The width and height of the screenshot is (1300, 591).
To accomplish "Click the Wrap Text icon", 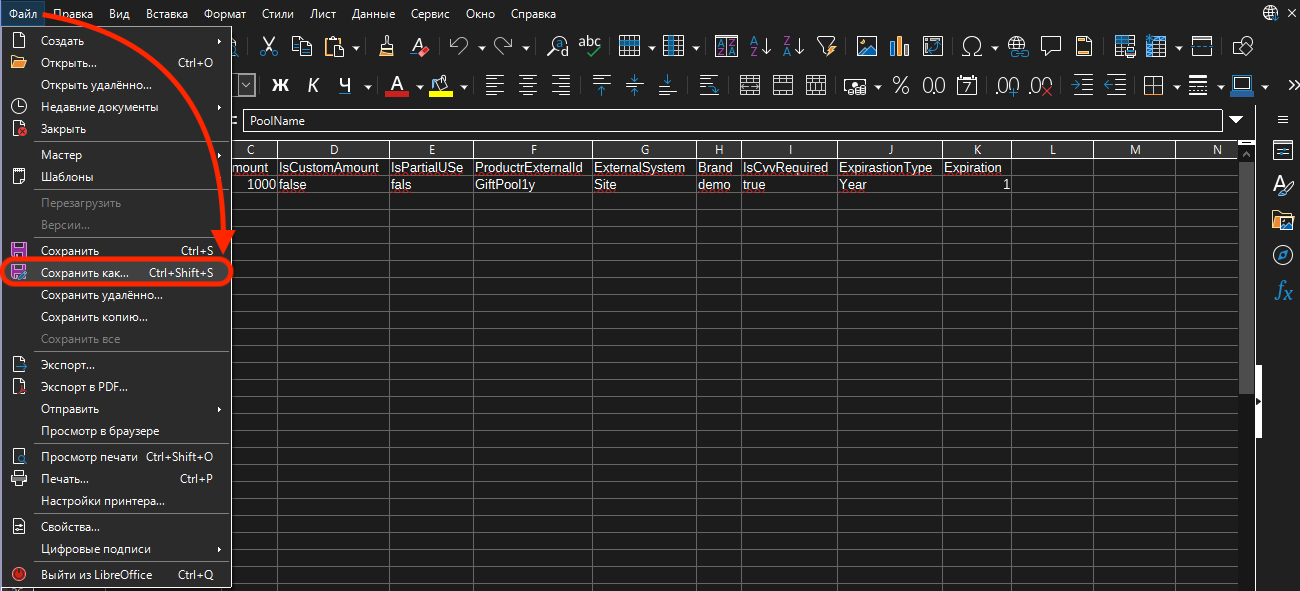I will [x=709, y=86].
